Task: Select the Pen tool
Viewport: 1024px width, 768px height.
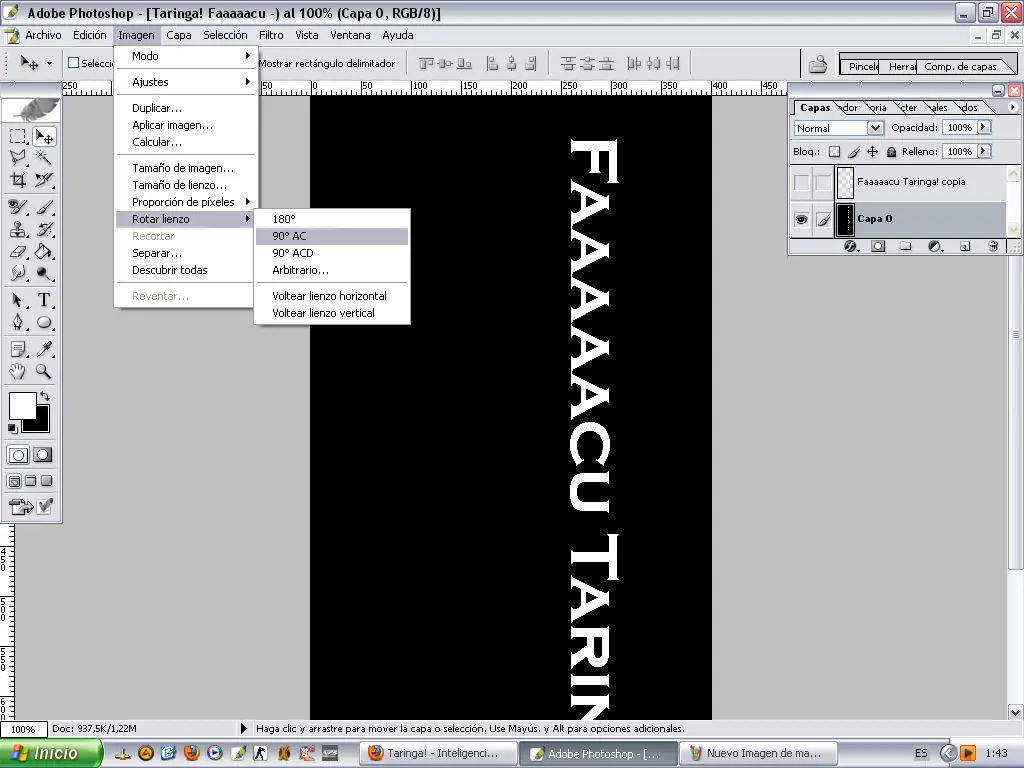Action: click(18, 322)
